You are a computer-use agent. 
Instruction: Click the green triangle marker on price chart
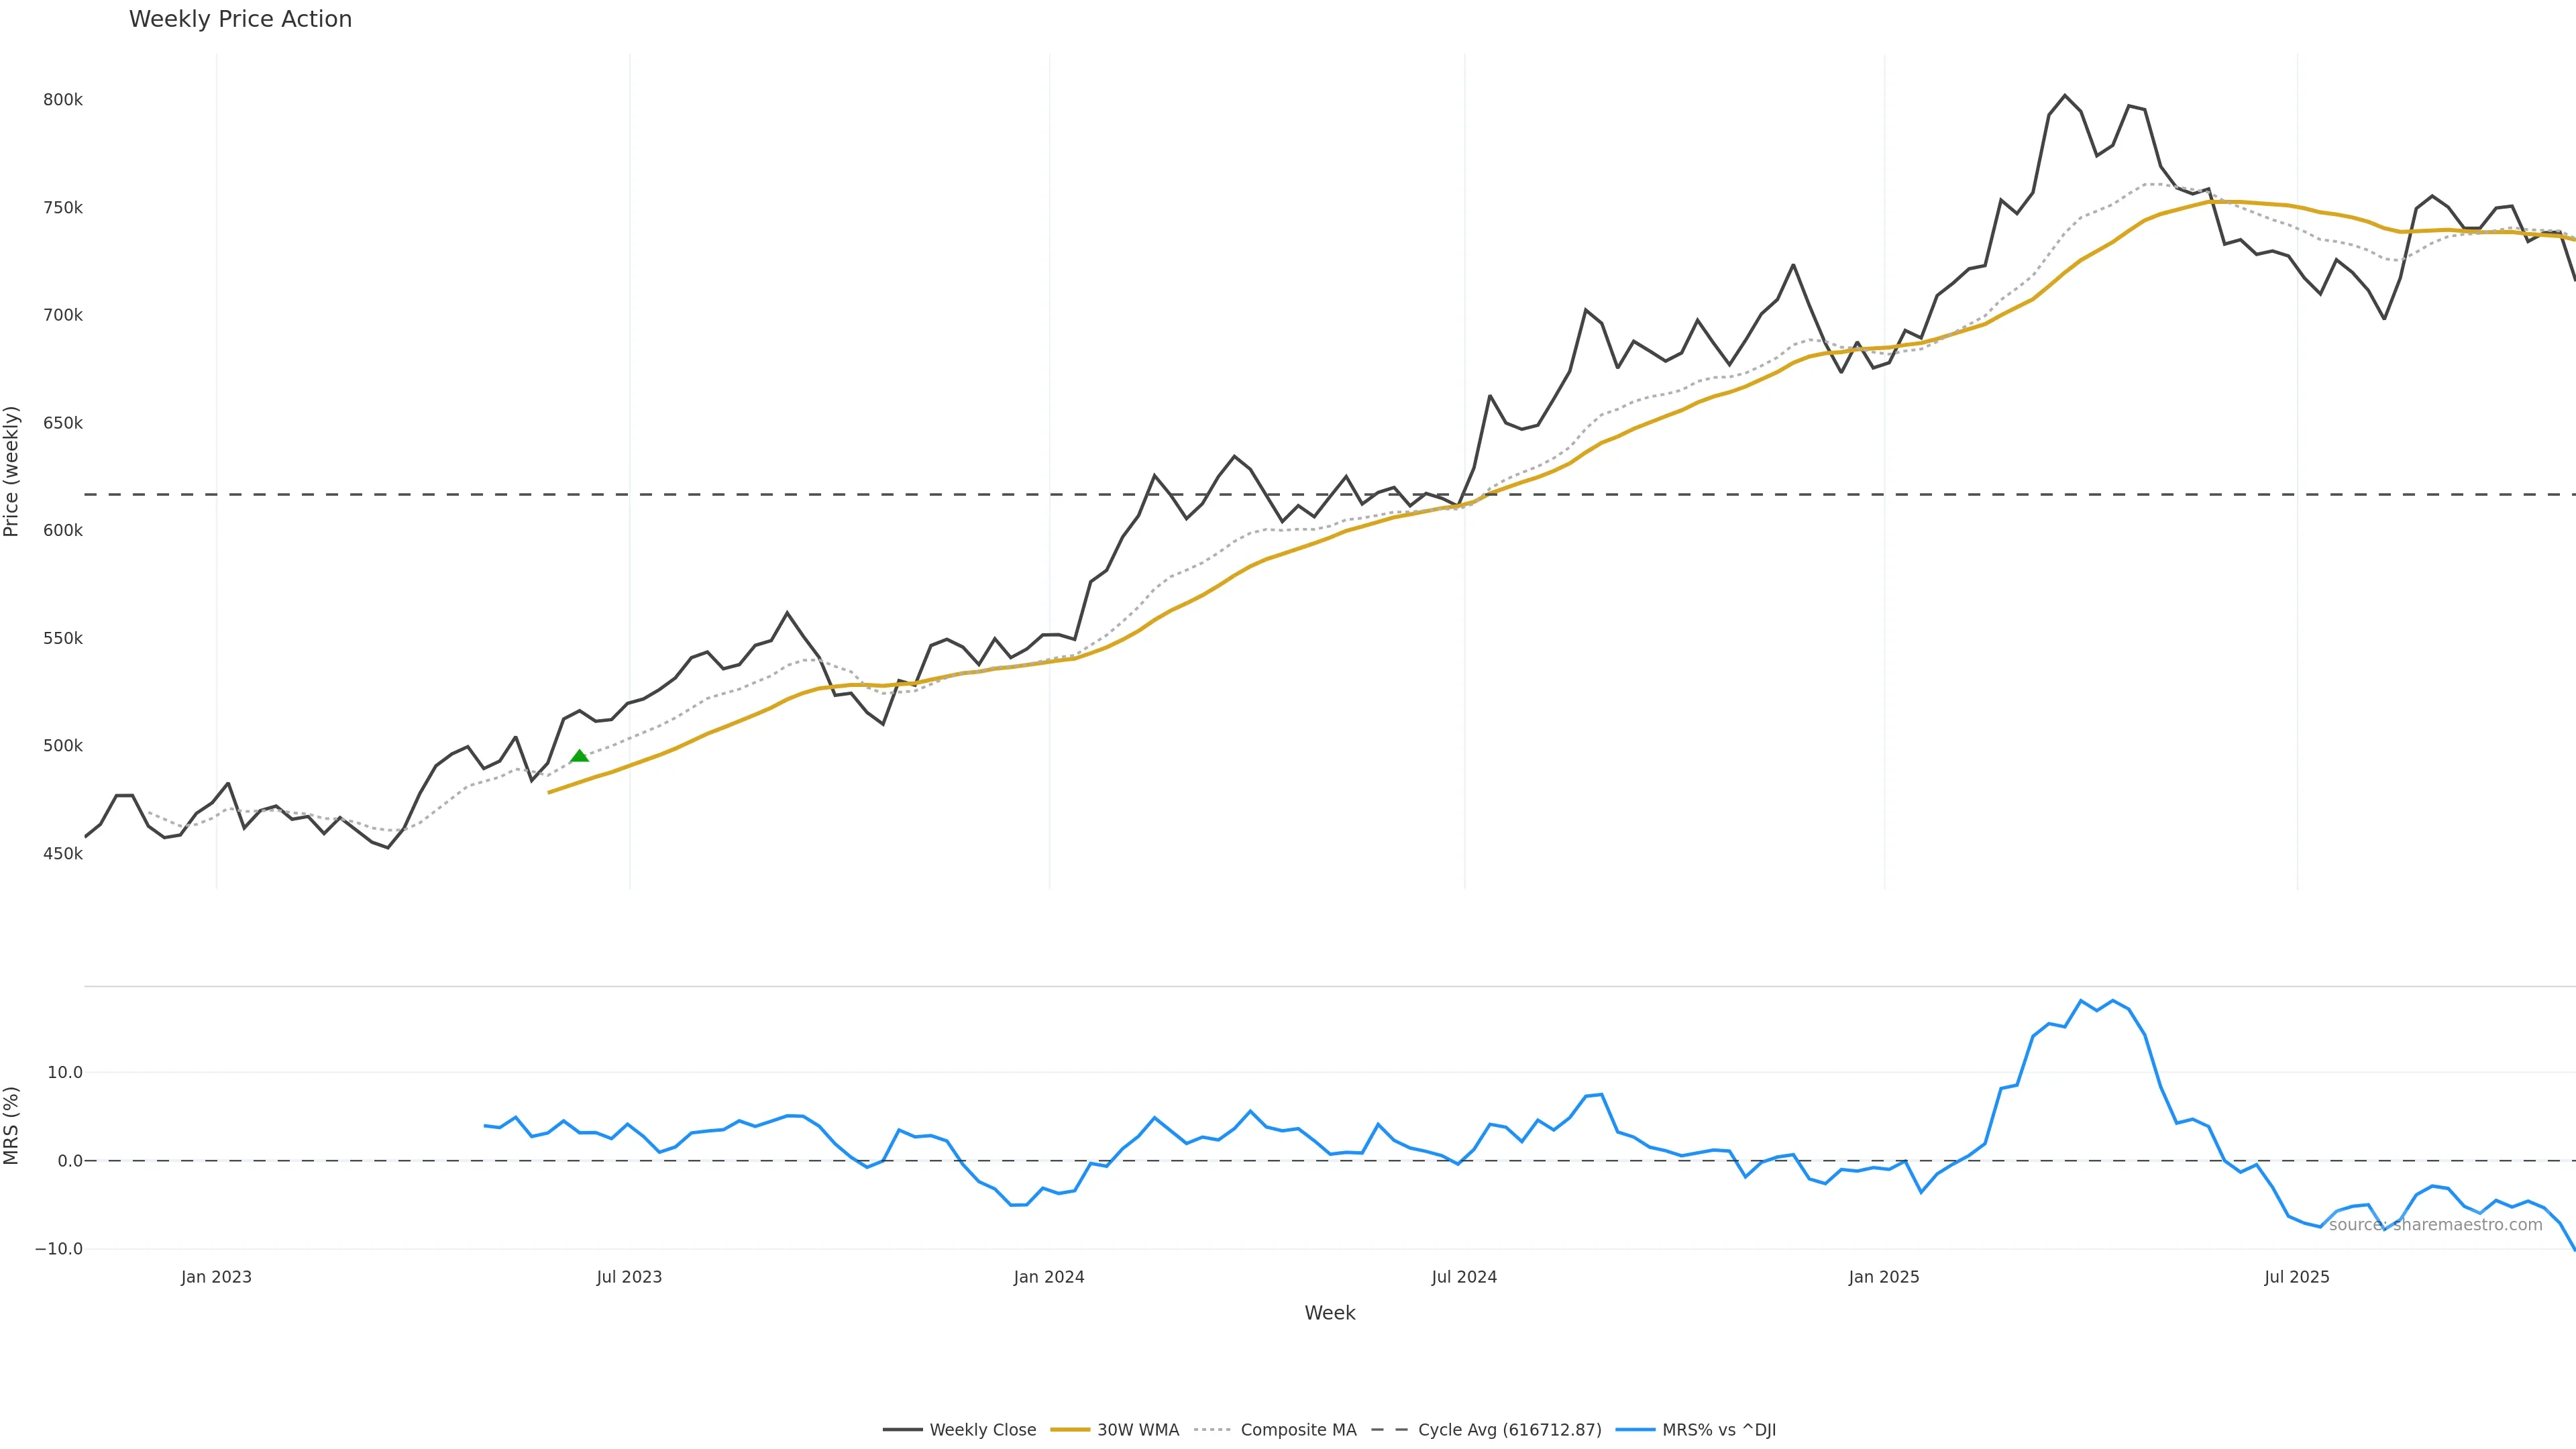click(579, 756)
